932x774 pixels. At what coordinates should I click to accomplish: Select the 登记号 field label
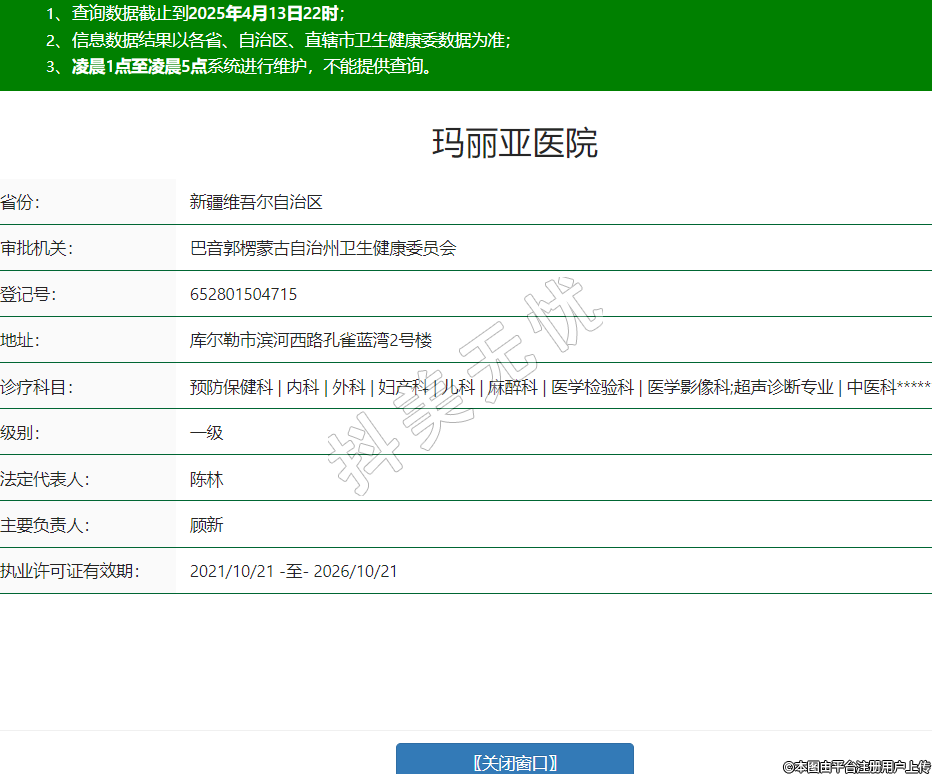[29, 294]
